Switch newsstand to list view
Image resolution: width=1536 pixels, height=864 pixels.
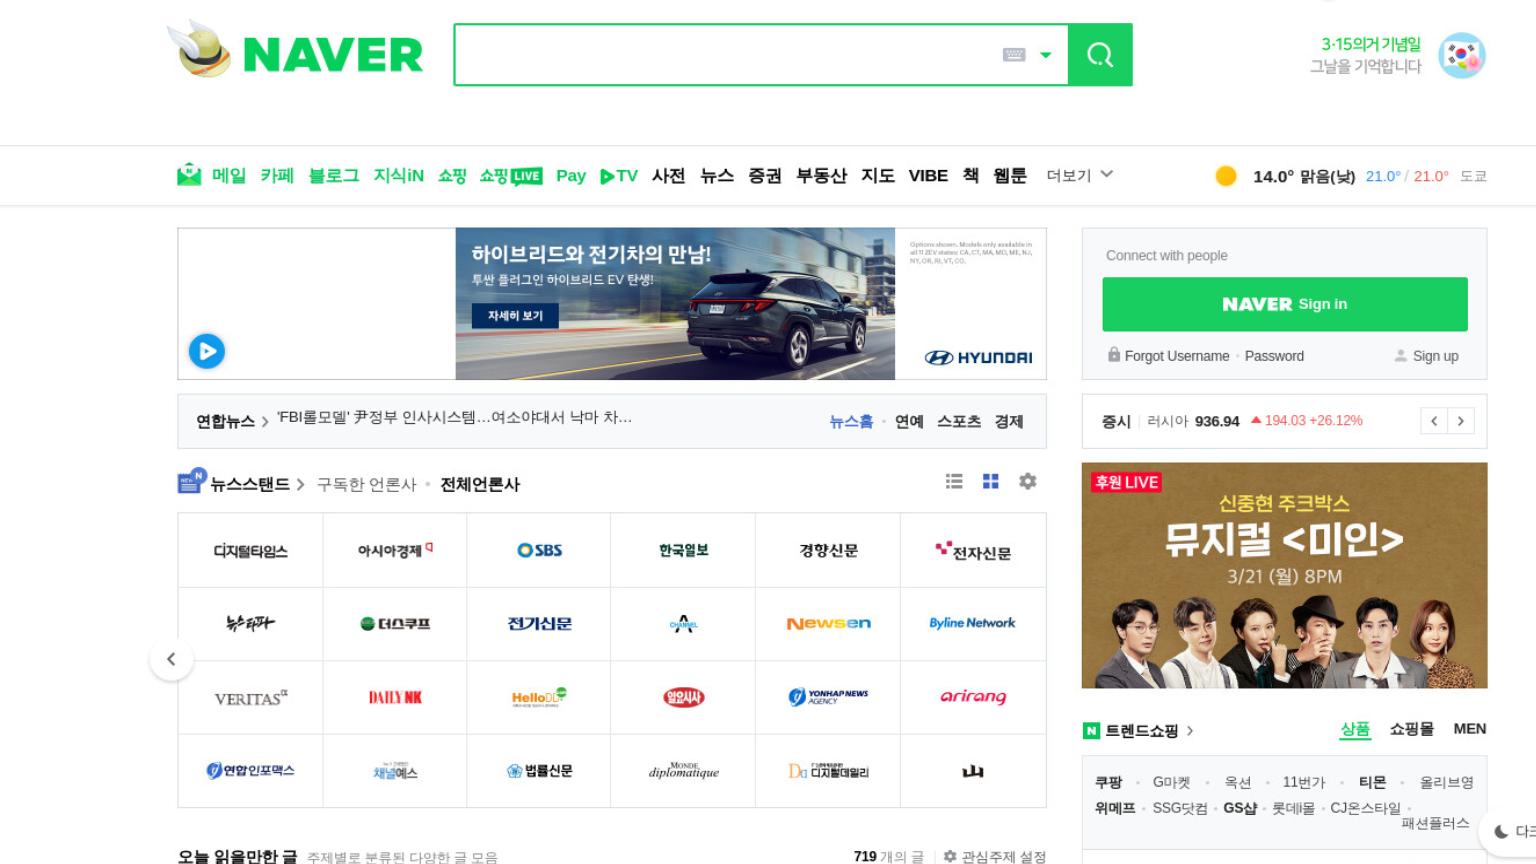pyautogui.click(x=954, y=481)
